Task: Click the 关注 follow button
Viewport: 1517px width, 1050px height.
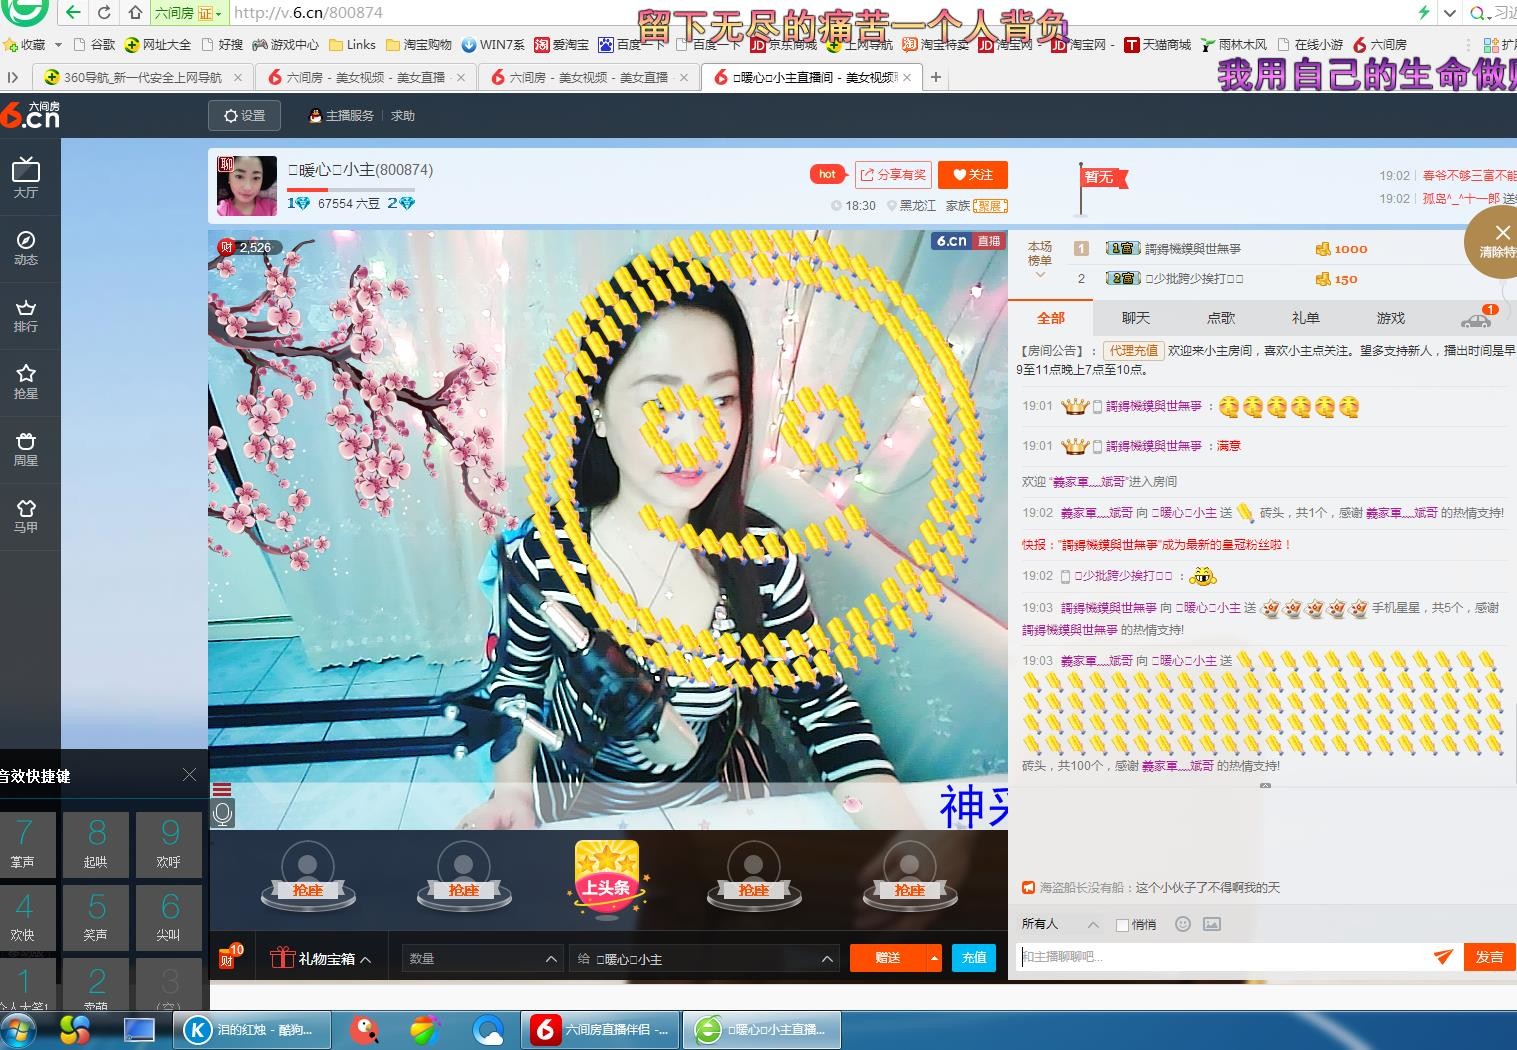Action: click(972, 174)
